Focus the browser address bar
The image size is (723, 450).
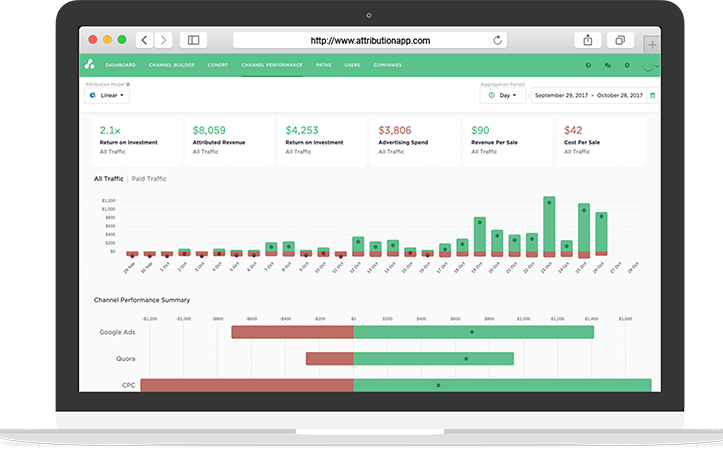click(x=370, y=41)
